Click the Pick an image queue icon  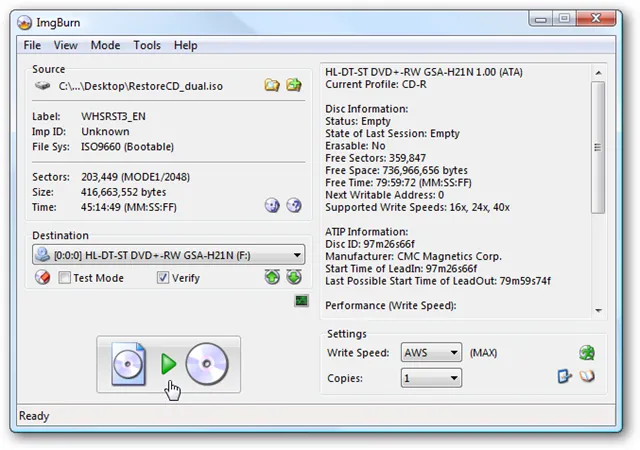tap(294, 86)
